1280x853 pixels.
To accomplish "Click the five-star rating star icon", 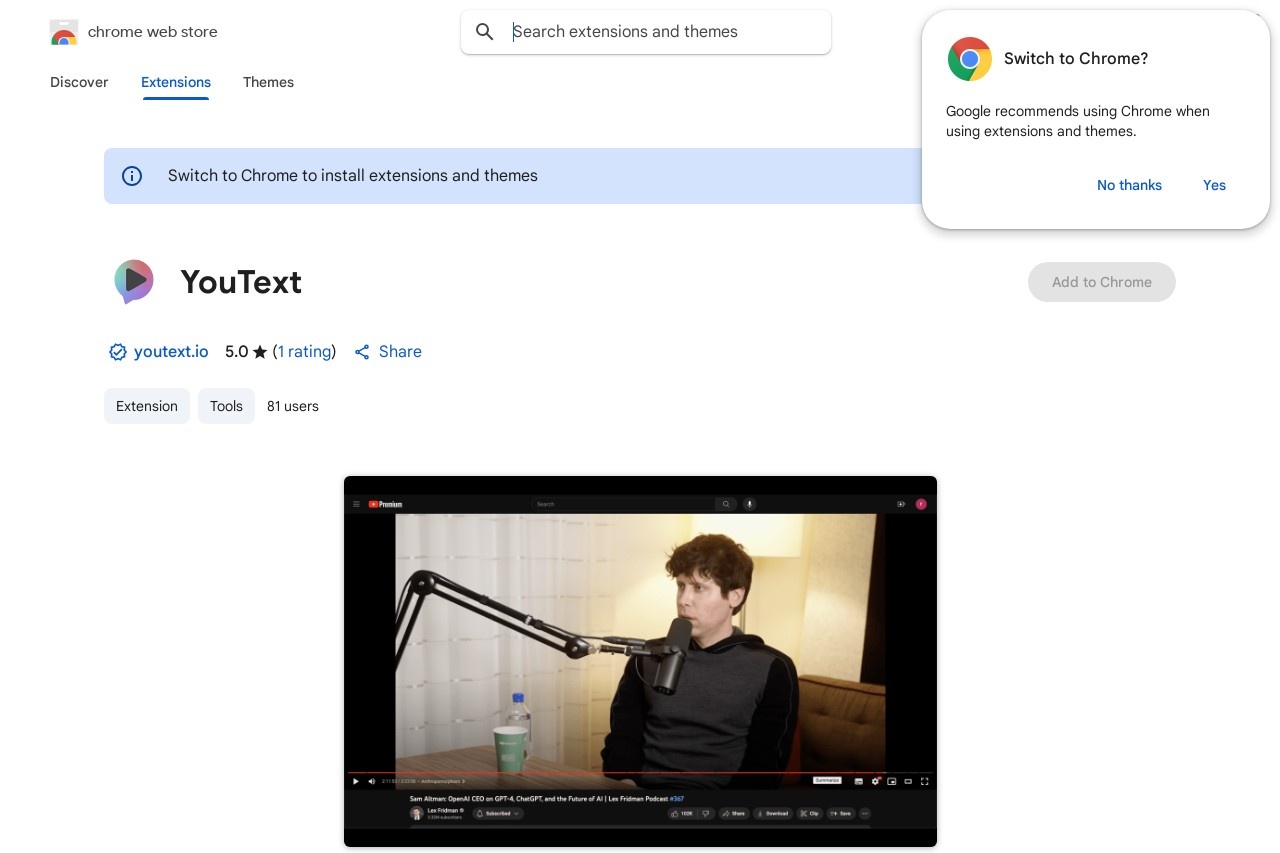I will (260, 352).
